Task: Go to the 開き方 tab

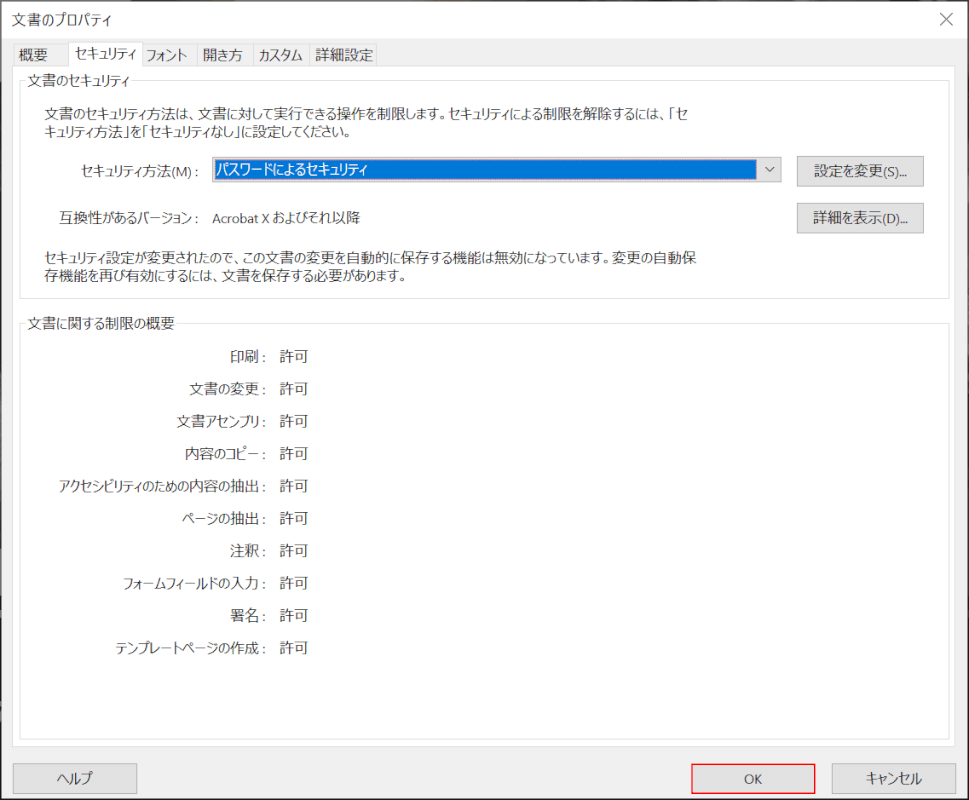Action: point(221,56)
